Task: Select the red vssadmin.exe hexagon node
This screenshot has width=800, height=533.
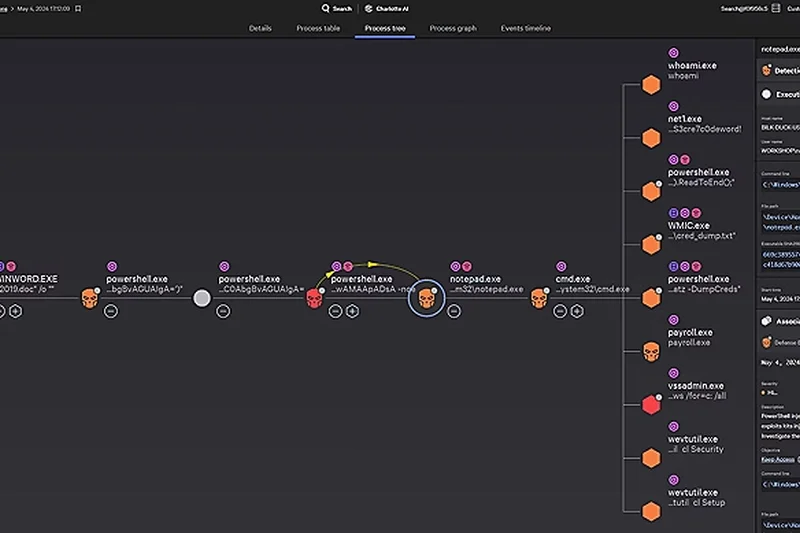Action: [651, 404]
